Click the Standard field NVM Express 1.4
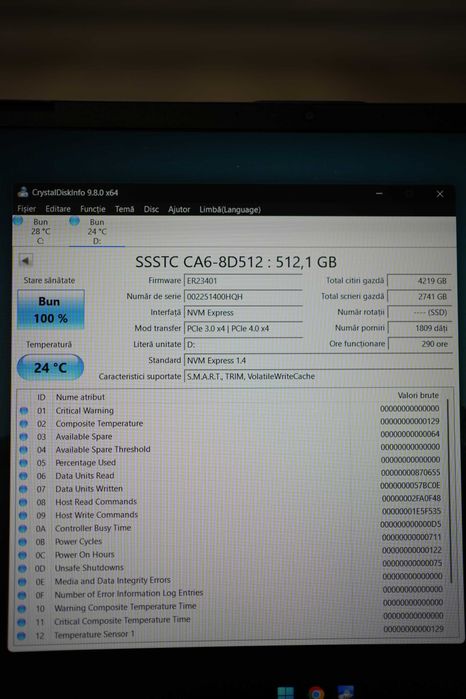This screenshot has height=699, width=466. (318, 360)
